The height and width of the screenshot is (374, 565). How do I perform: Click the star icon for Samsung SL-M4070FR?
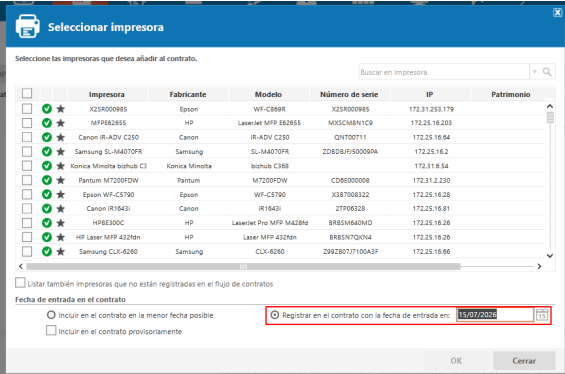(x=61, y=151)
